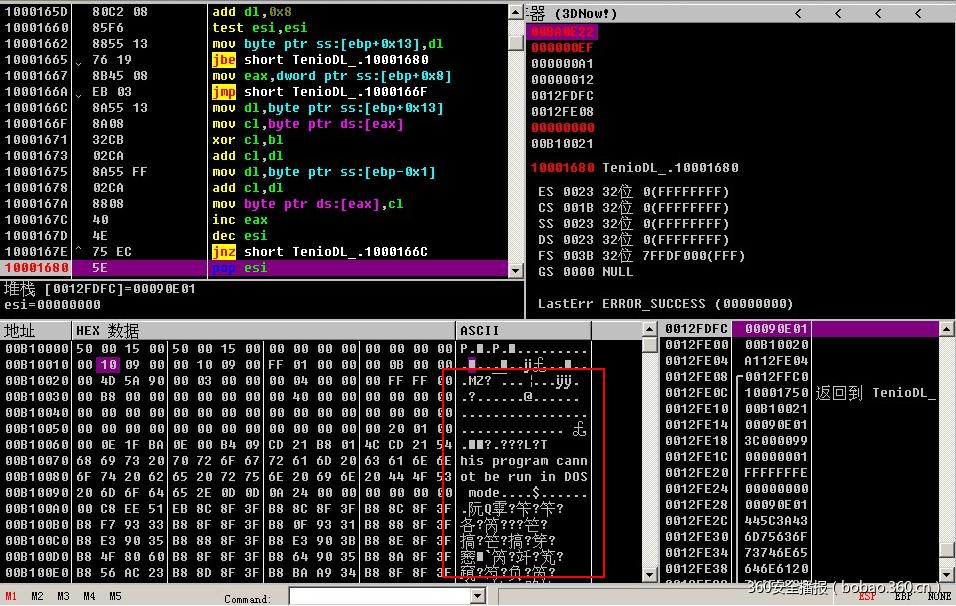This screenshot has width=956, height=606.
Task: Select the GS 0000 NULL row
Action: click(585, 272)
